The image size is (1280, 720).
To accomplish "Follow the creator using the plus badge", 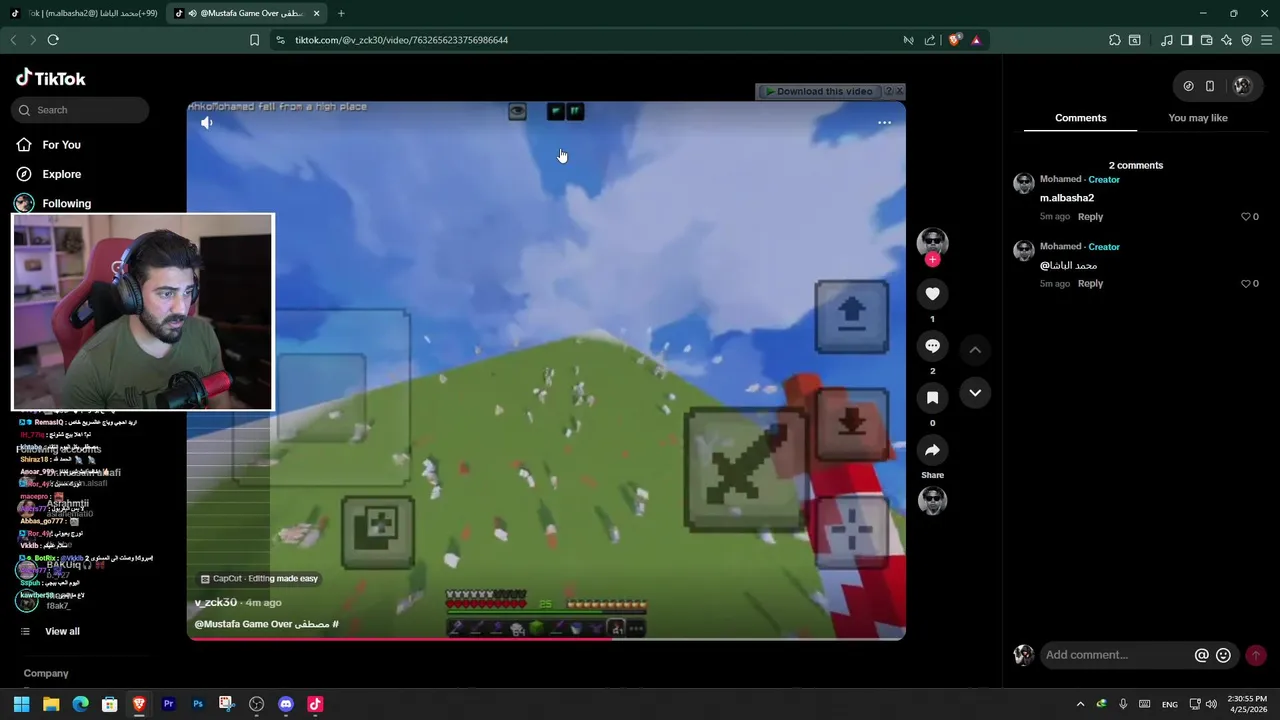I will point(932,260).
